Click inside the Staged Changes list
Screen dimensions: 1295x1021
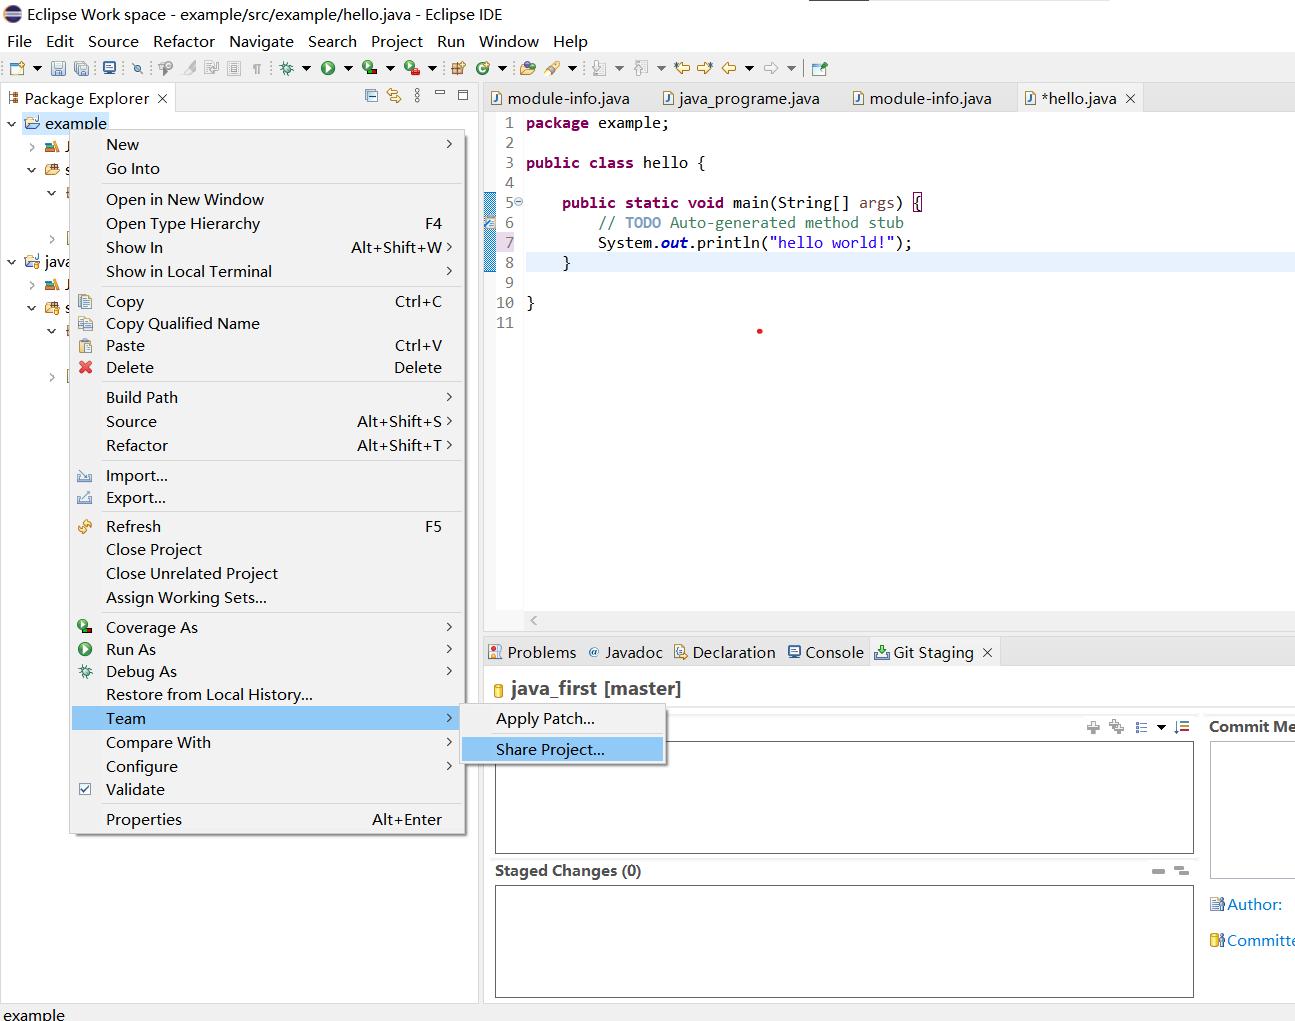(x=844, y=941)
